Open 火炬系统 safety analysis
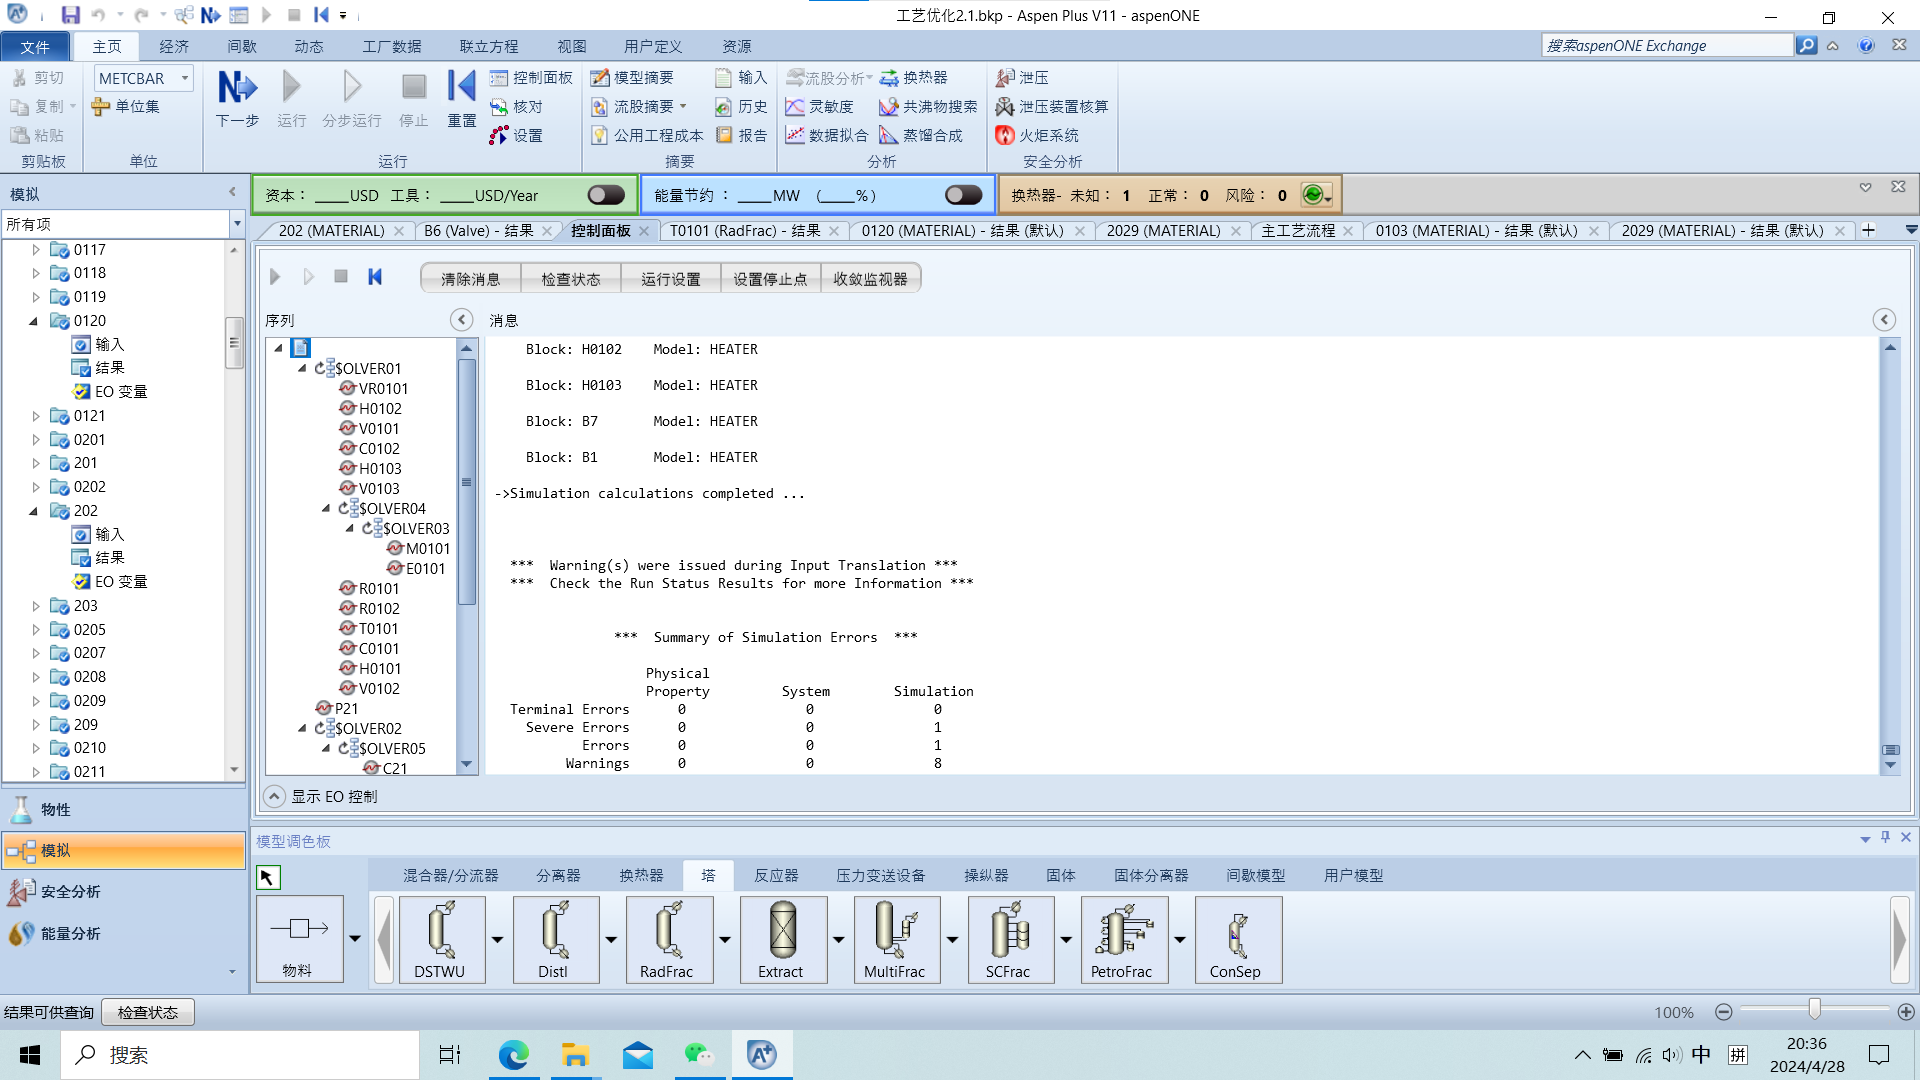 [1037, 135]
